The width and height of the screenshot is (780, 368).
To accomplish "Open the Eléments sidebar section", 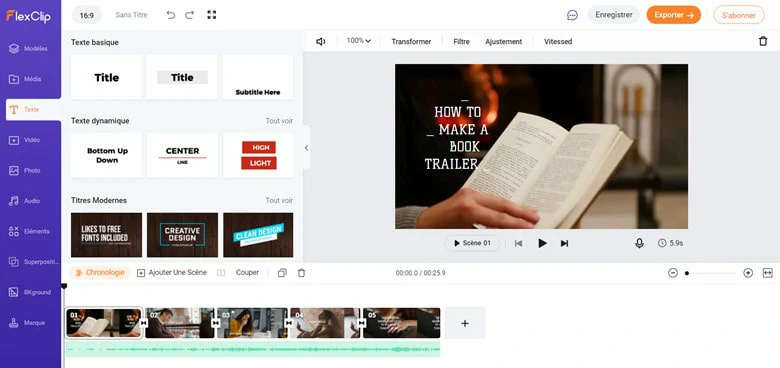I will 30,231.
